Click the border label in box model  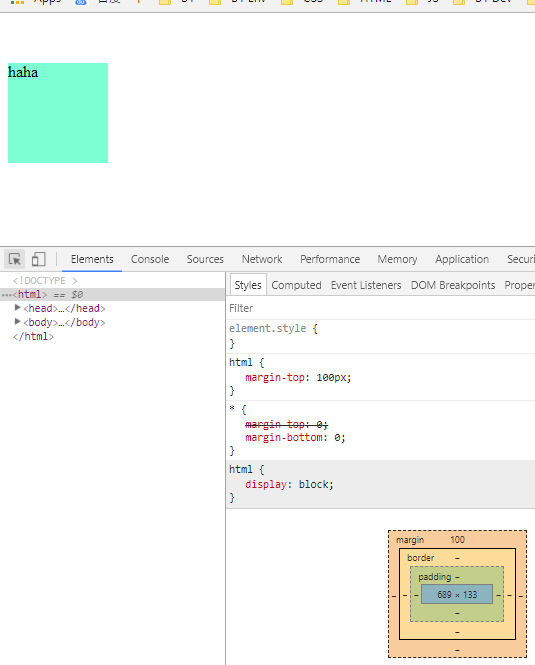(x=420, y=558)
